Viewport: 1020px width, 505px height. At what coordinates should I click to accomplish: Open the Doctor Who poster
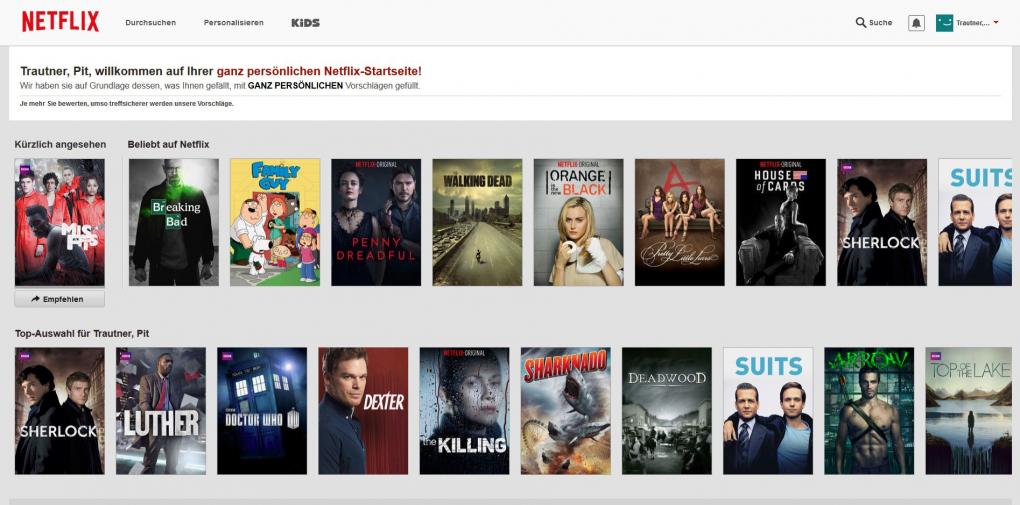coord(262,411)
